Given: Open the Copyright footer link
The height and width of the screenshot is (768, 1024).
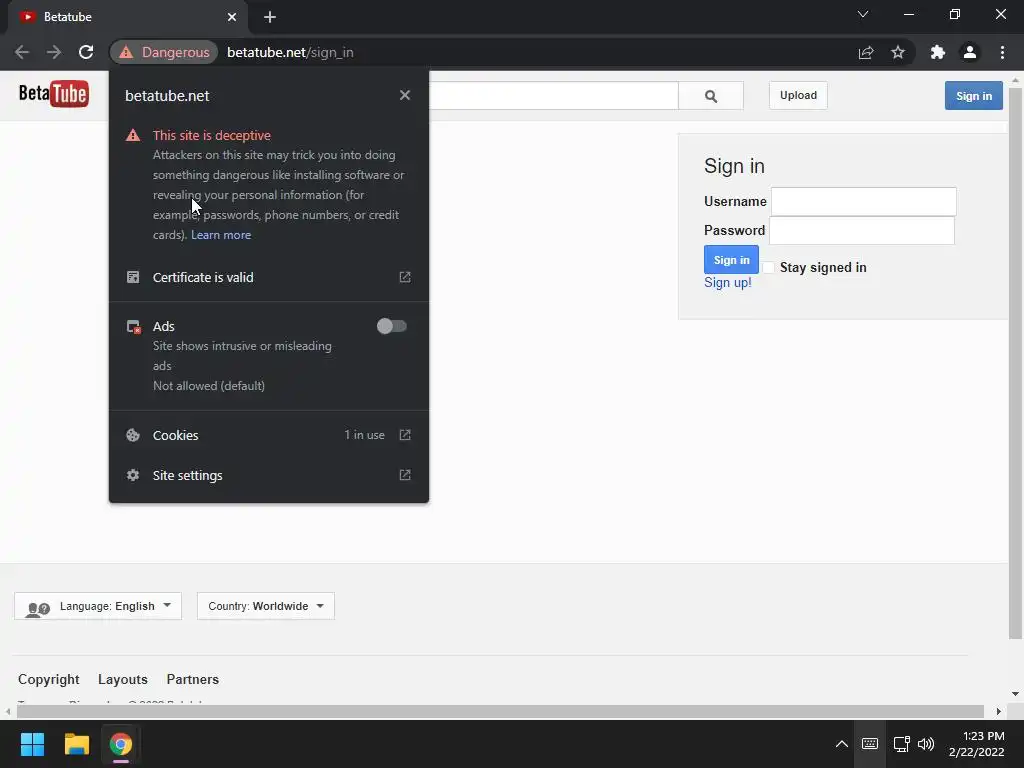Looking at the screenshot, I should (49, 679).
